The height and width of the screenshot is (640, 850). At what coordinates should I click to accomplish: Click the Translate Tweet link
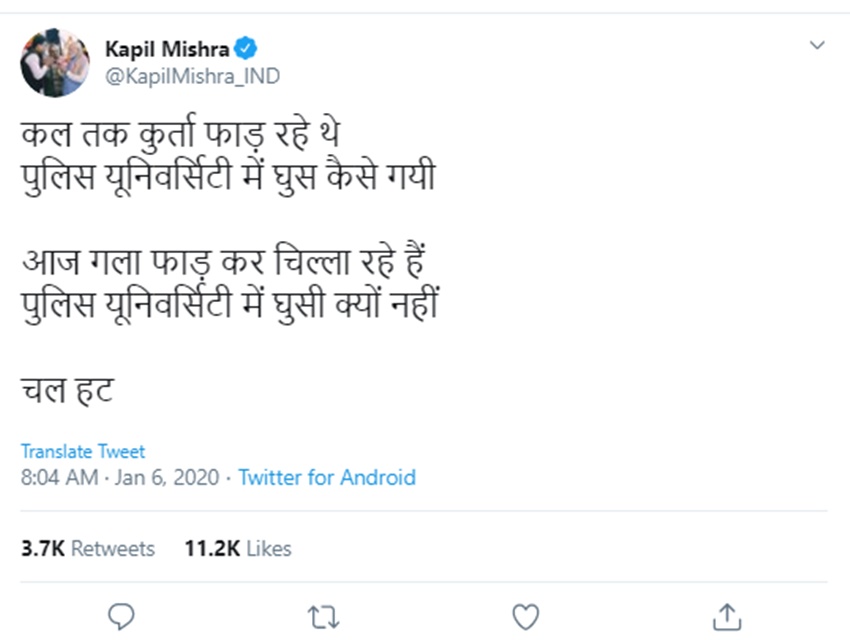[x=83, y=451]
